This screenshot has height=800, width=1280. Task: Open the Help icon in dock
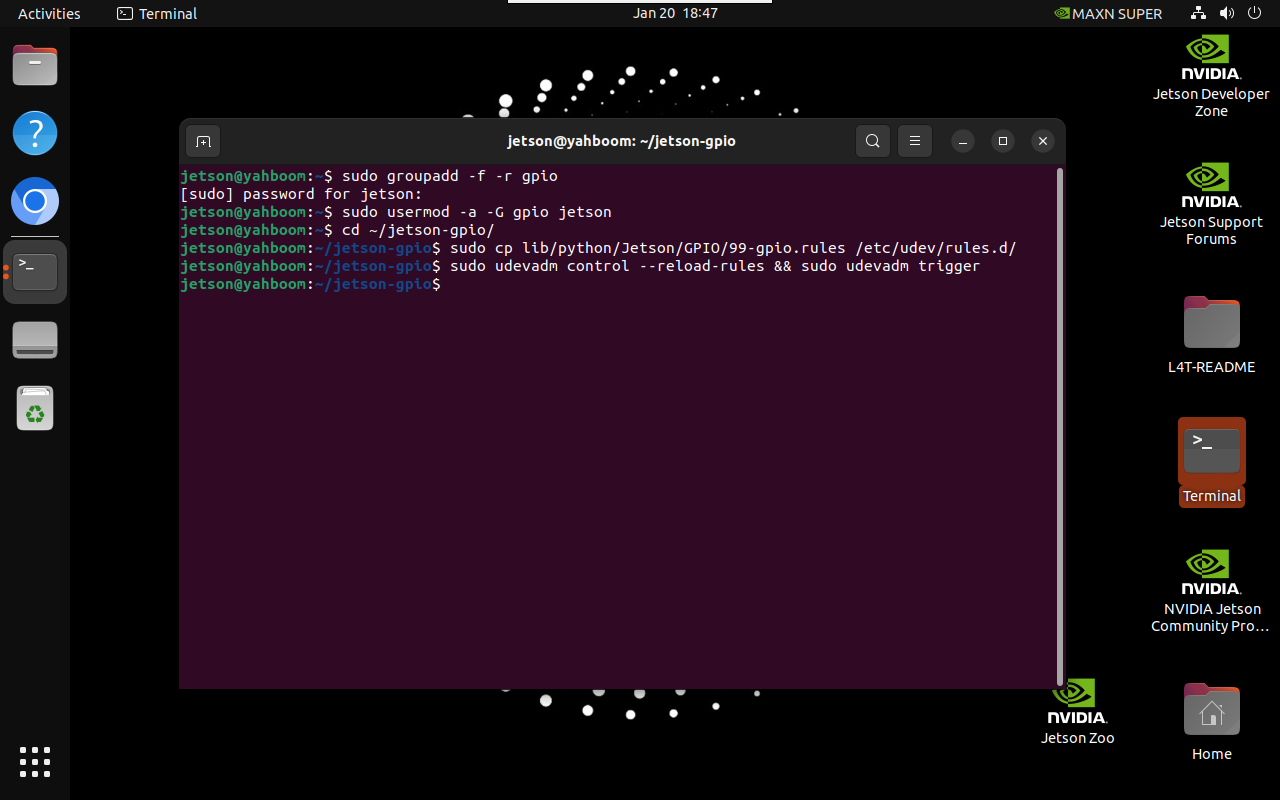pyautogui.click(x=35, y=133)
